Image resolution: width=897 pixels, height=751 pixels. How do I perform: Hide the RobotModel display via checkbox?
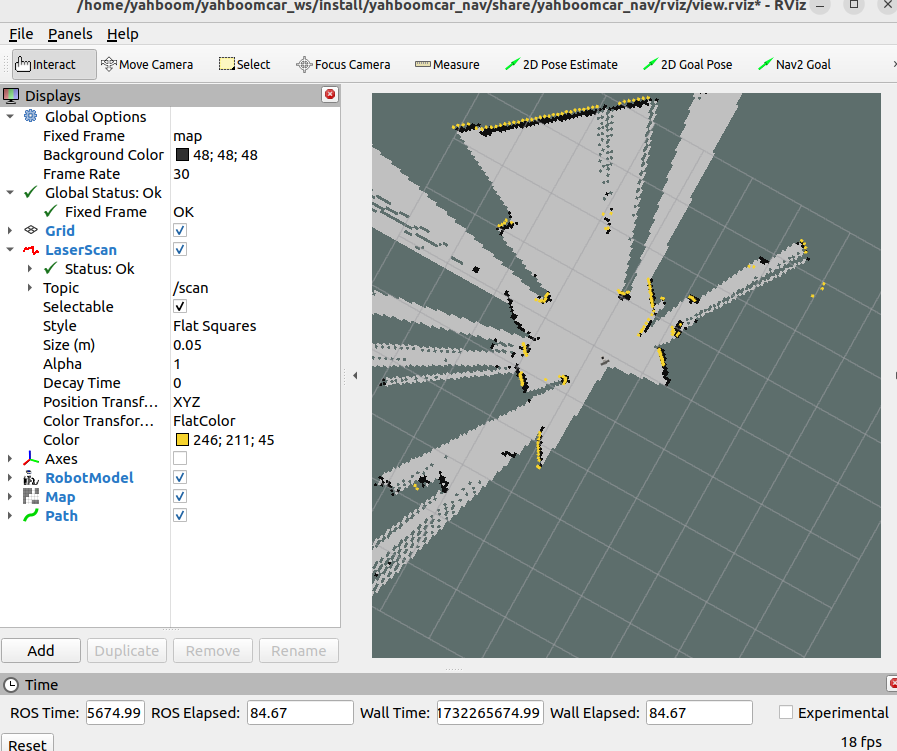(180, 478)
